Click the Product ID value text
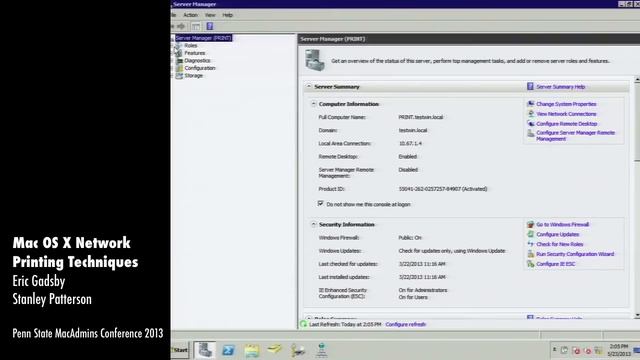This screenshot has height=360, width=640. (443, 189)
